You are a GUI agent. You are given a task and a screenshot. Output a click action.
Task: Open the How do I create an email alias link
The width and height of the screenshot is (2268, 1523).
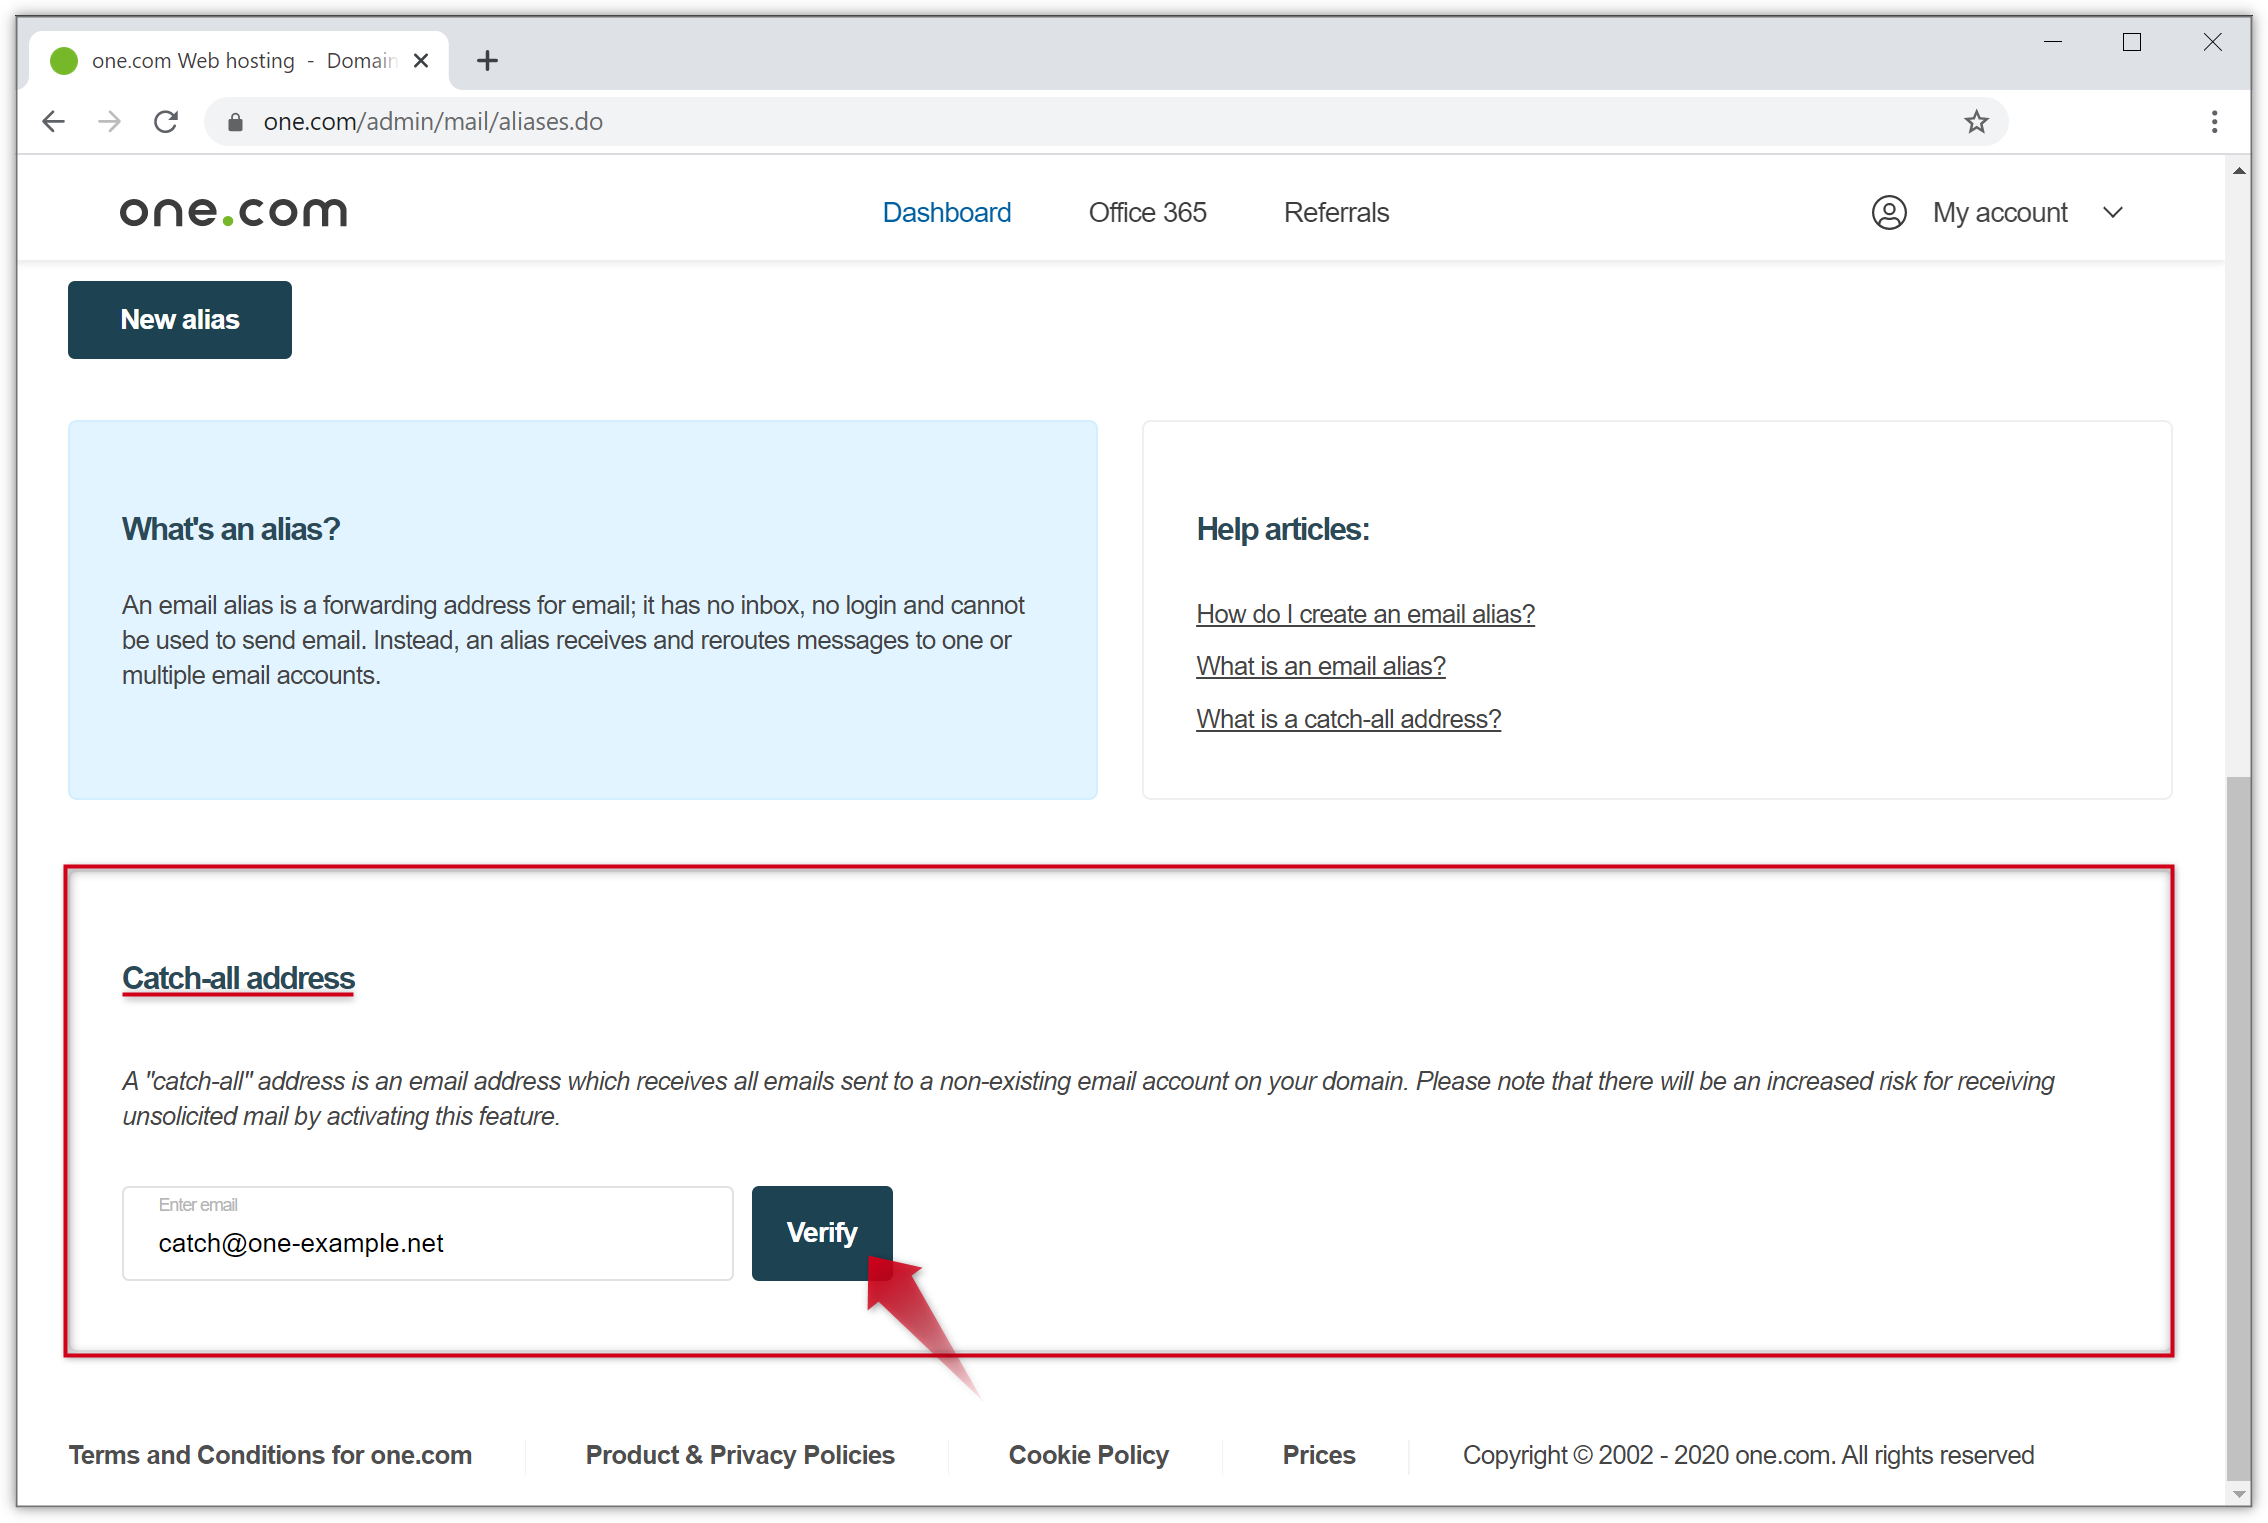coord(1366,612)
